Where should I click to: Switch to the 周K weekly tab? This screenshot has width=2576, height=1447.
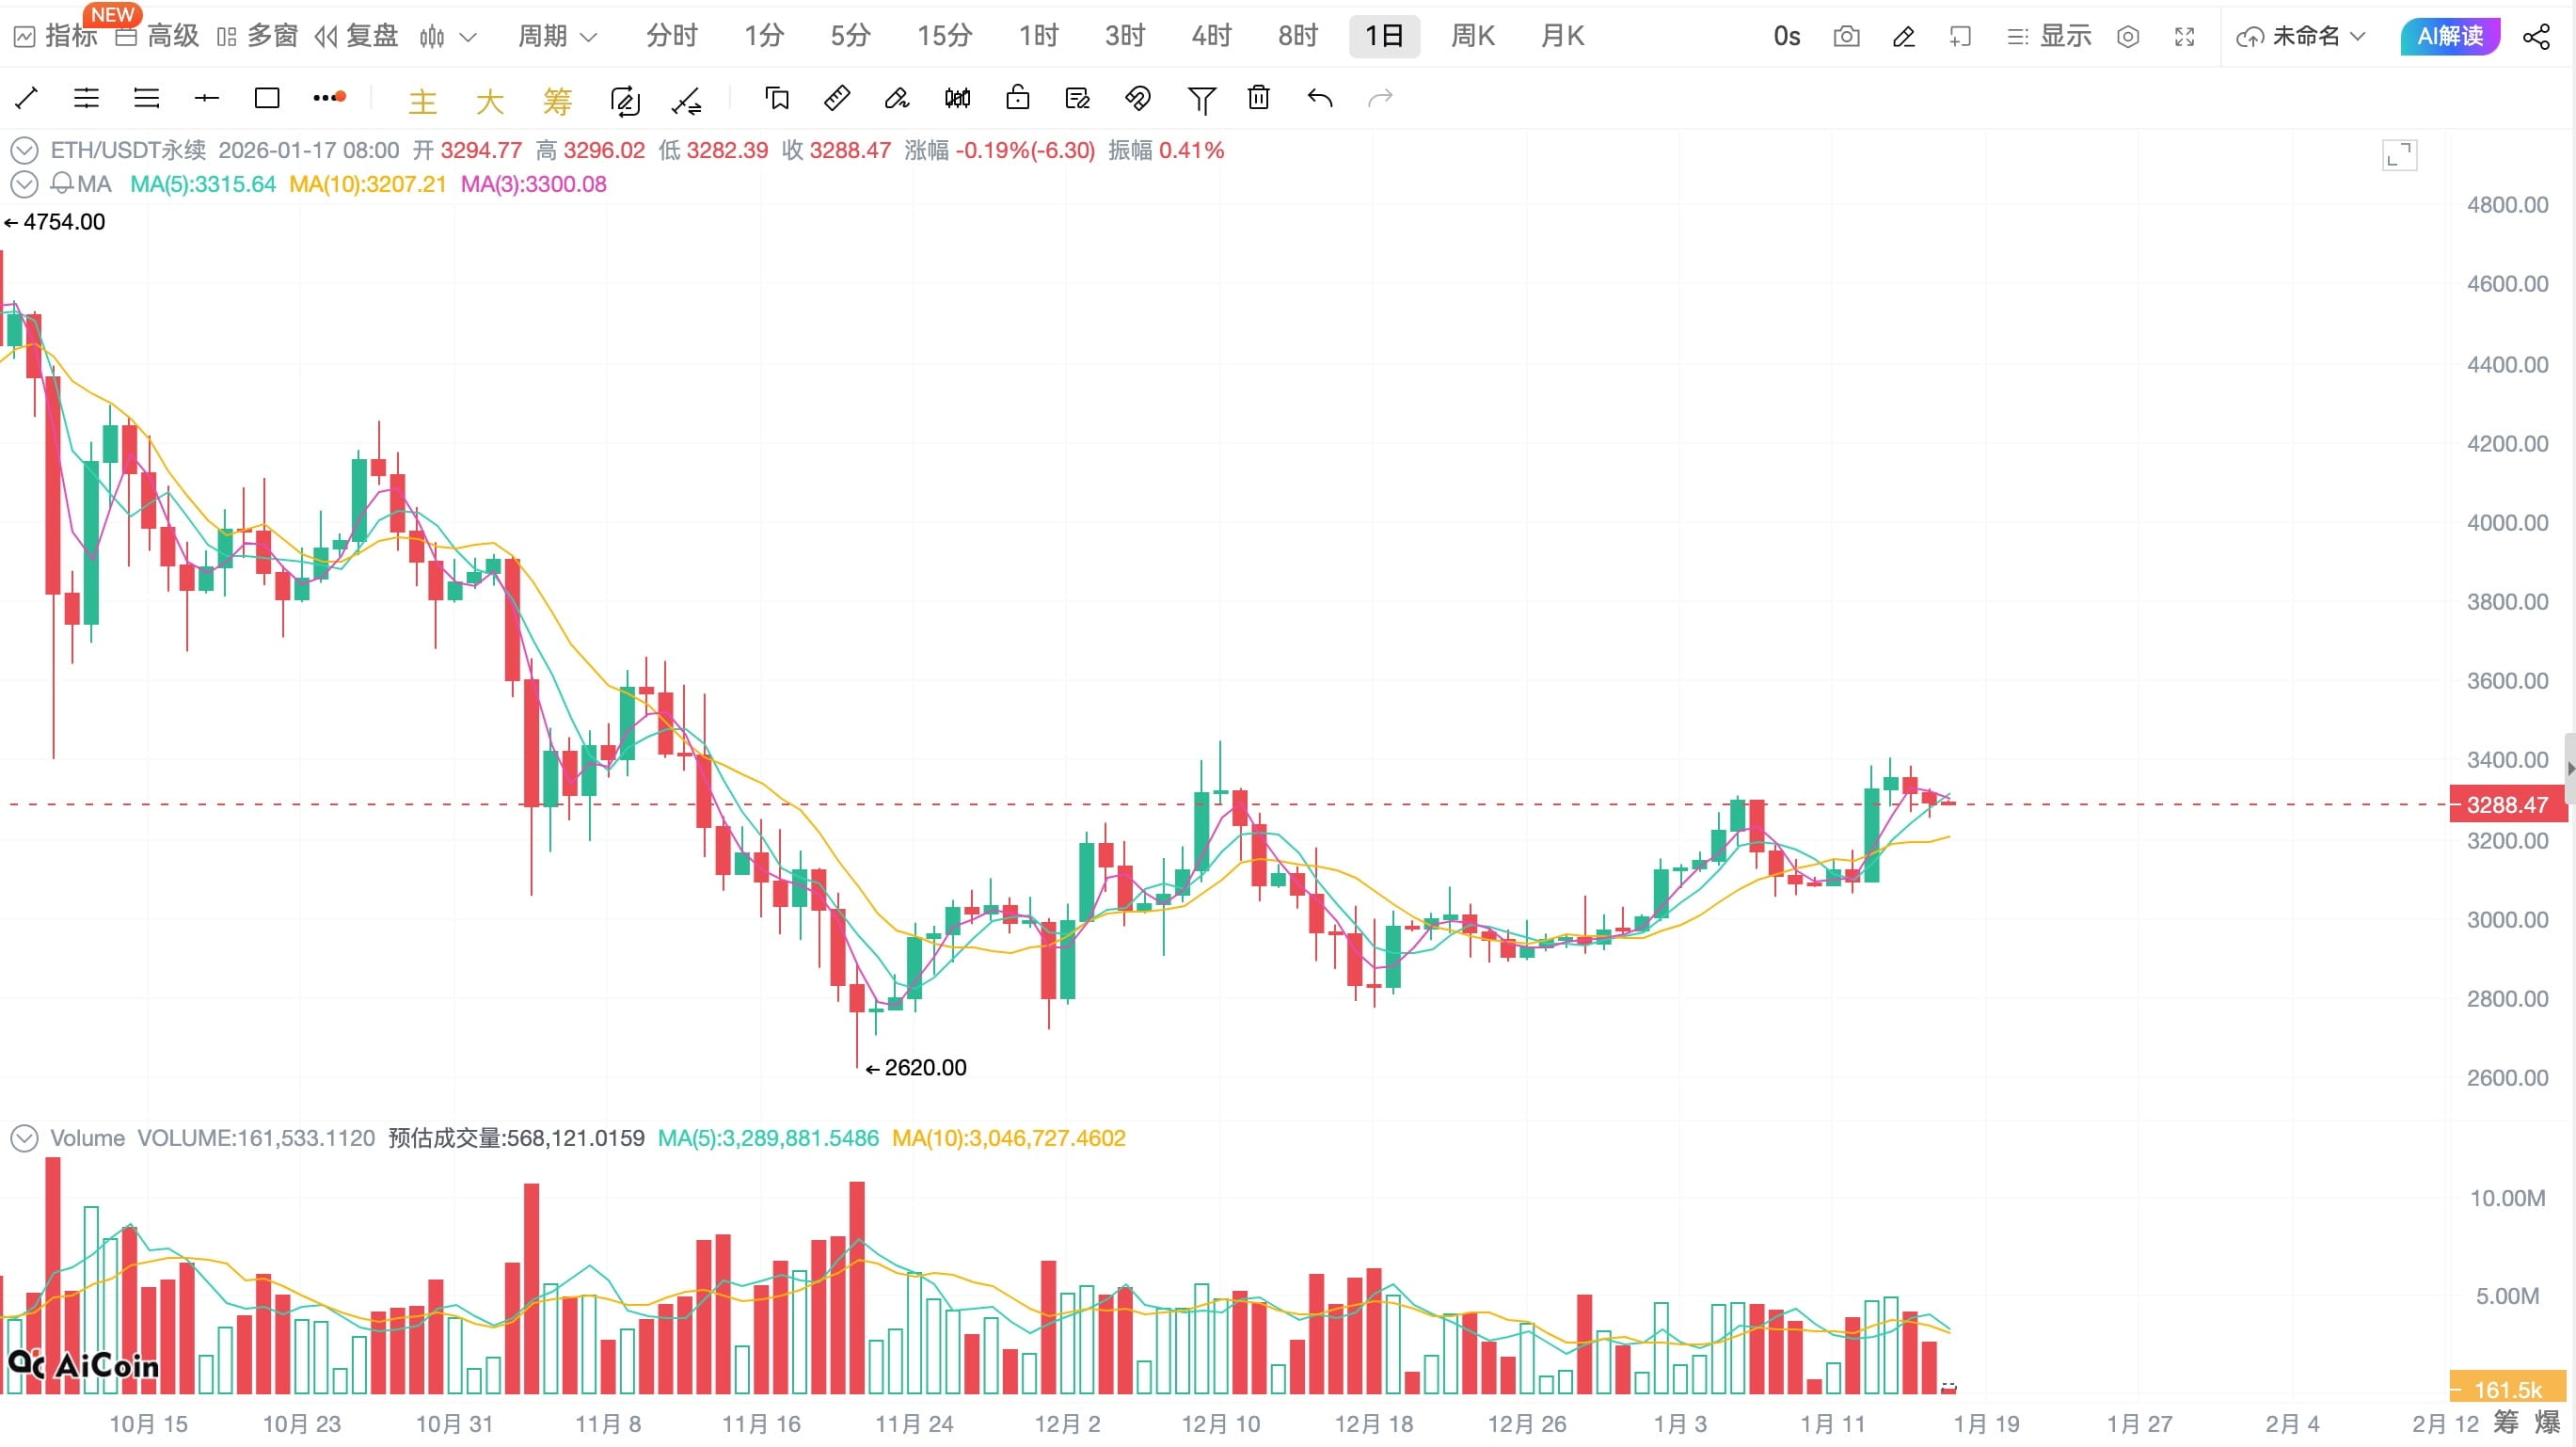[1472, 37]
